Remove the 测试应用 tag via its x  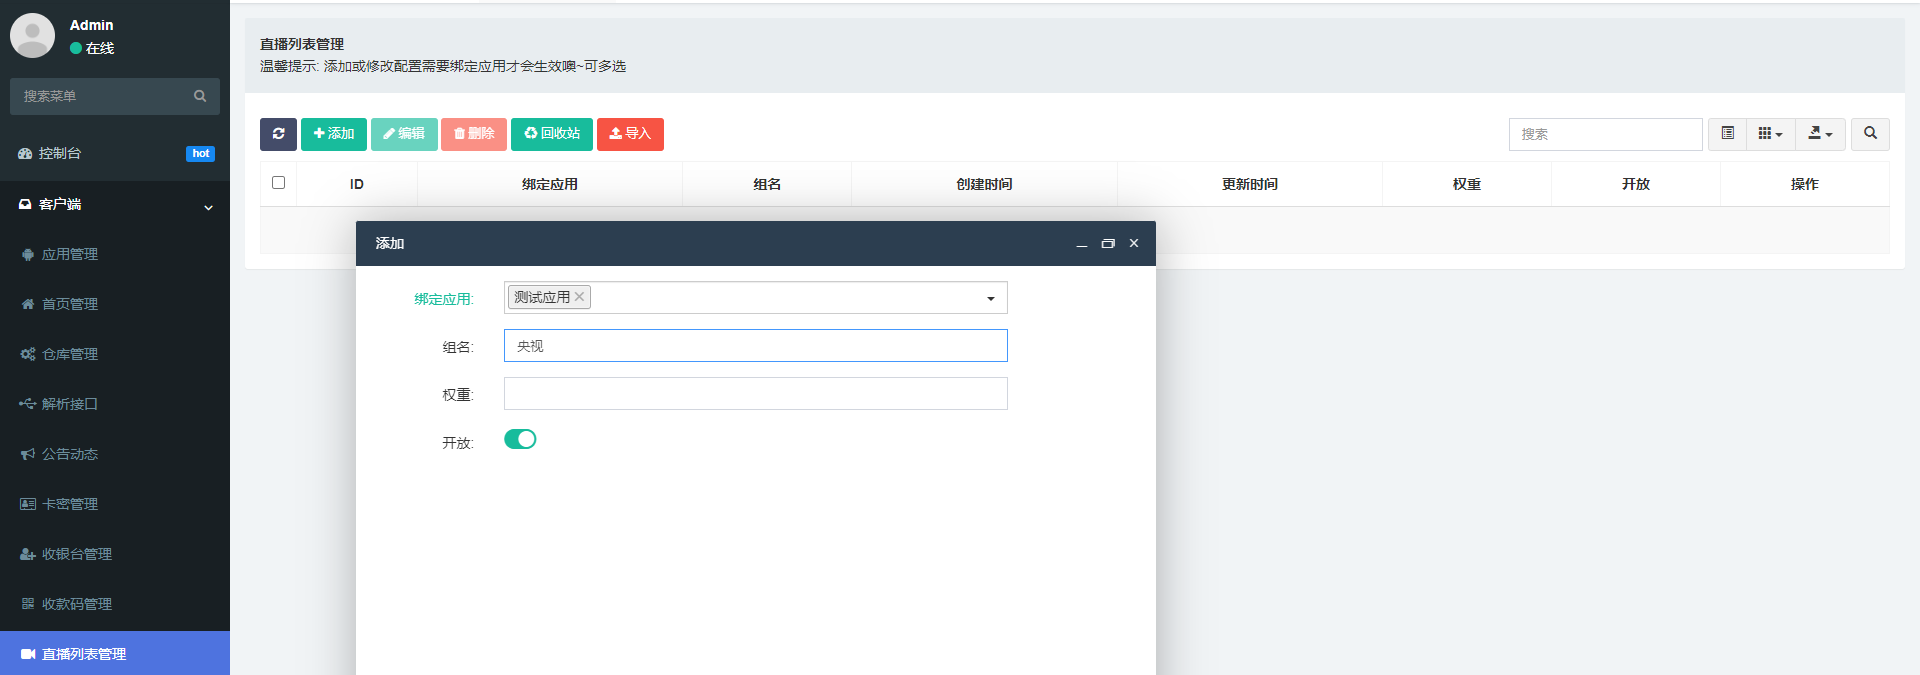click(579, 297)
